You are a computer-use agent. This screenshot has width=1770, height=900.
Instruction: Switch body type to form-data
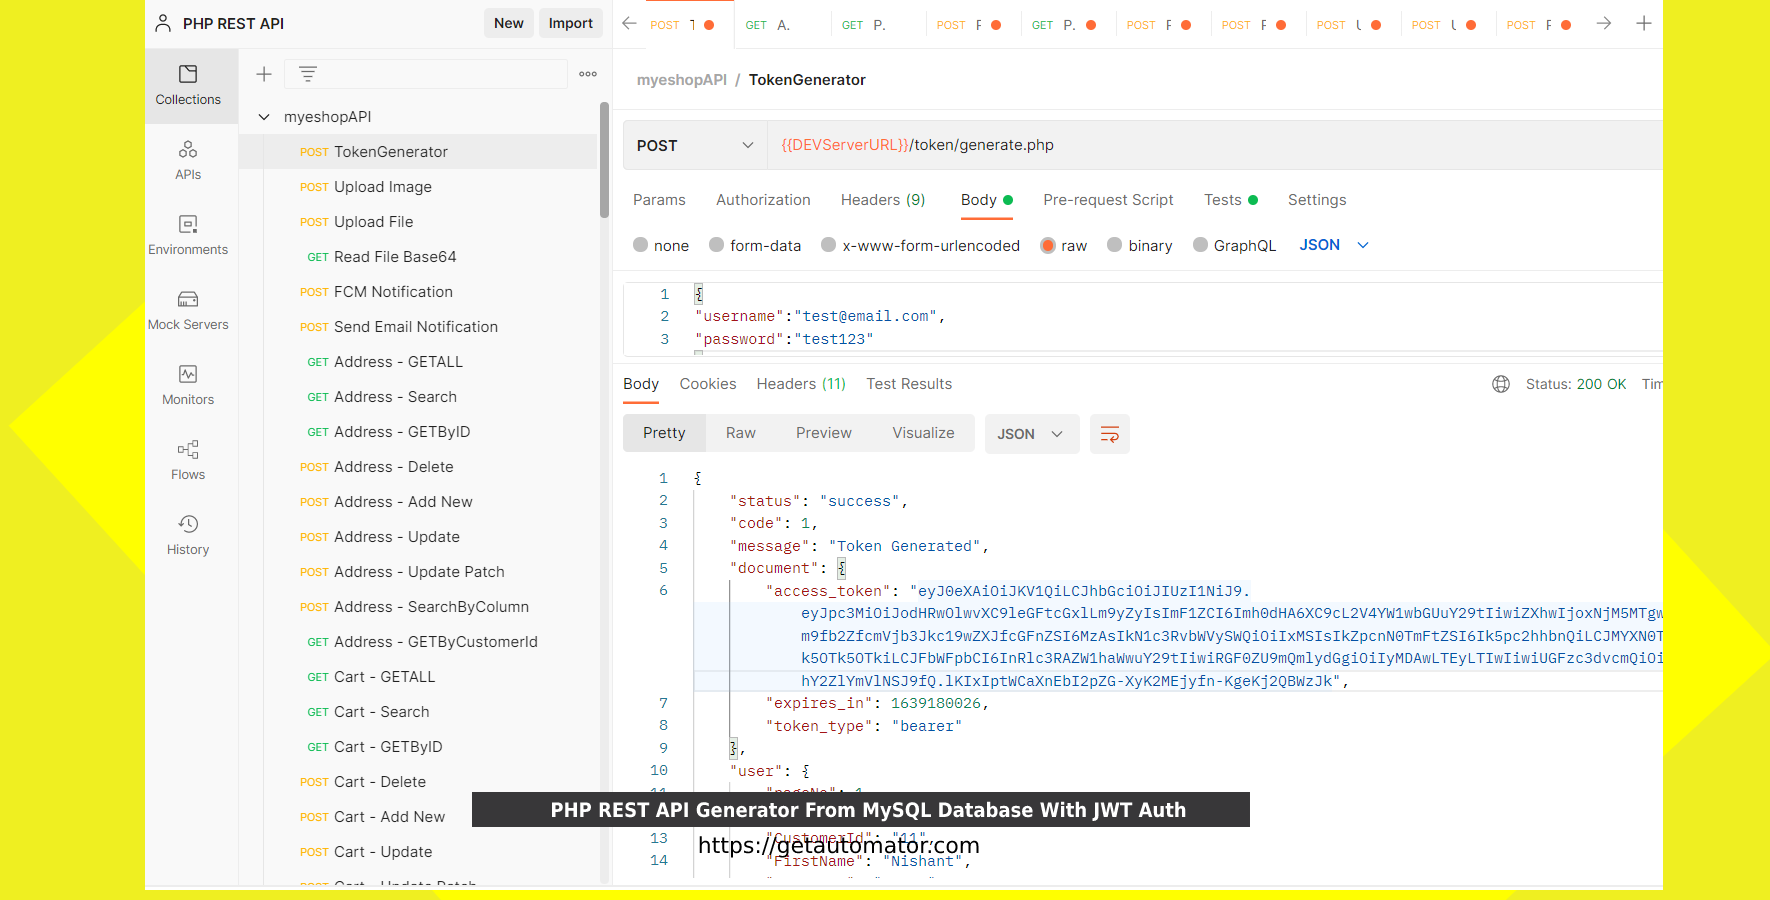(756, 245)
